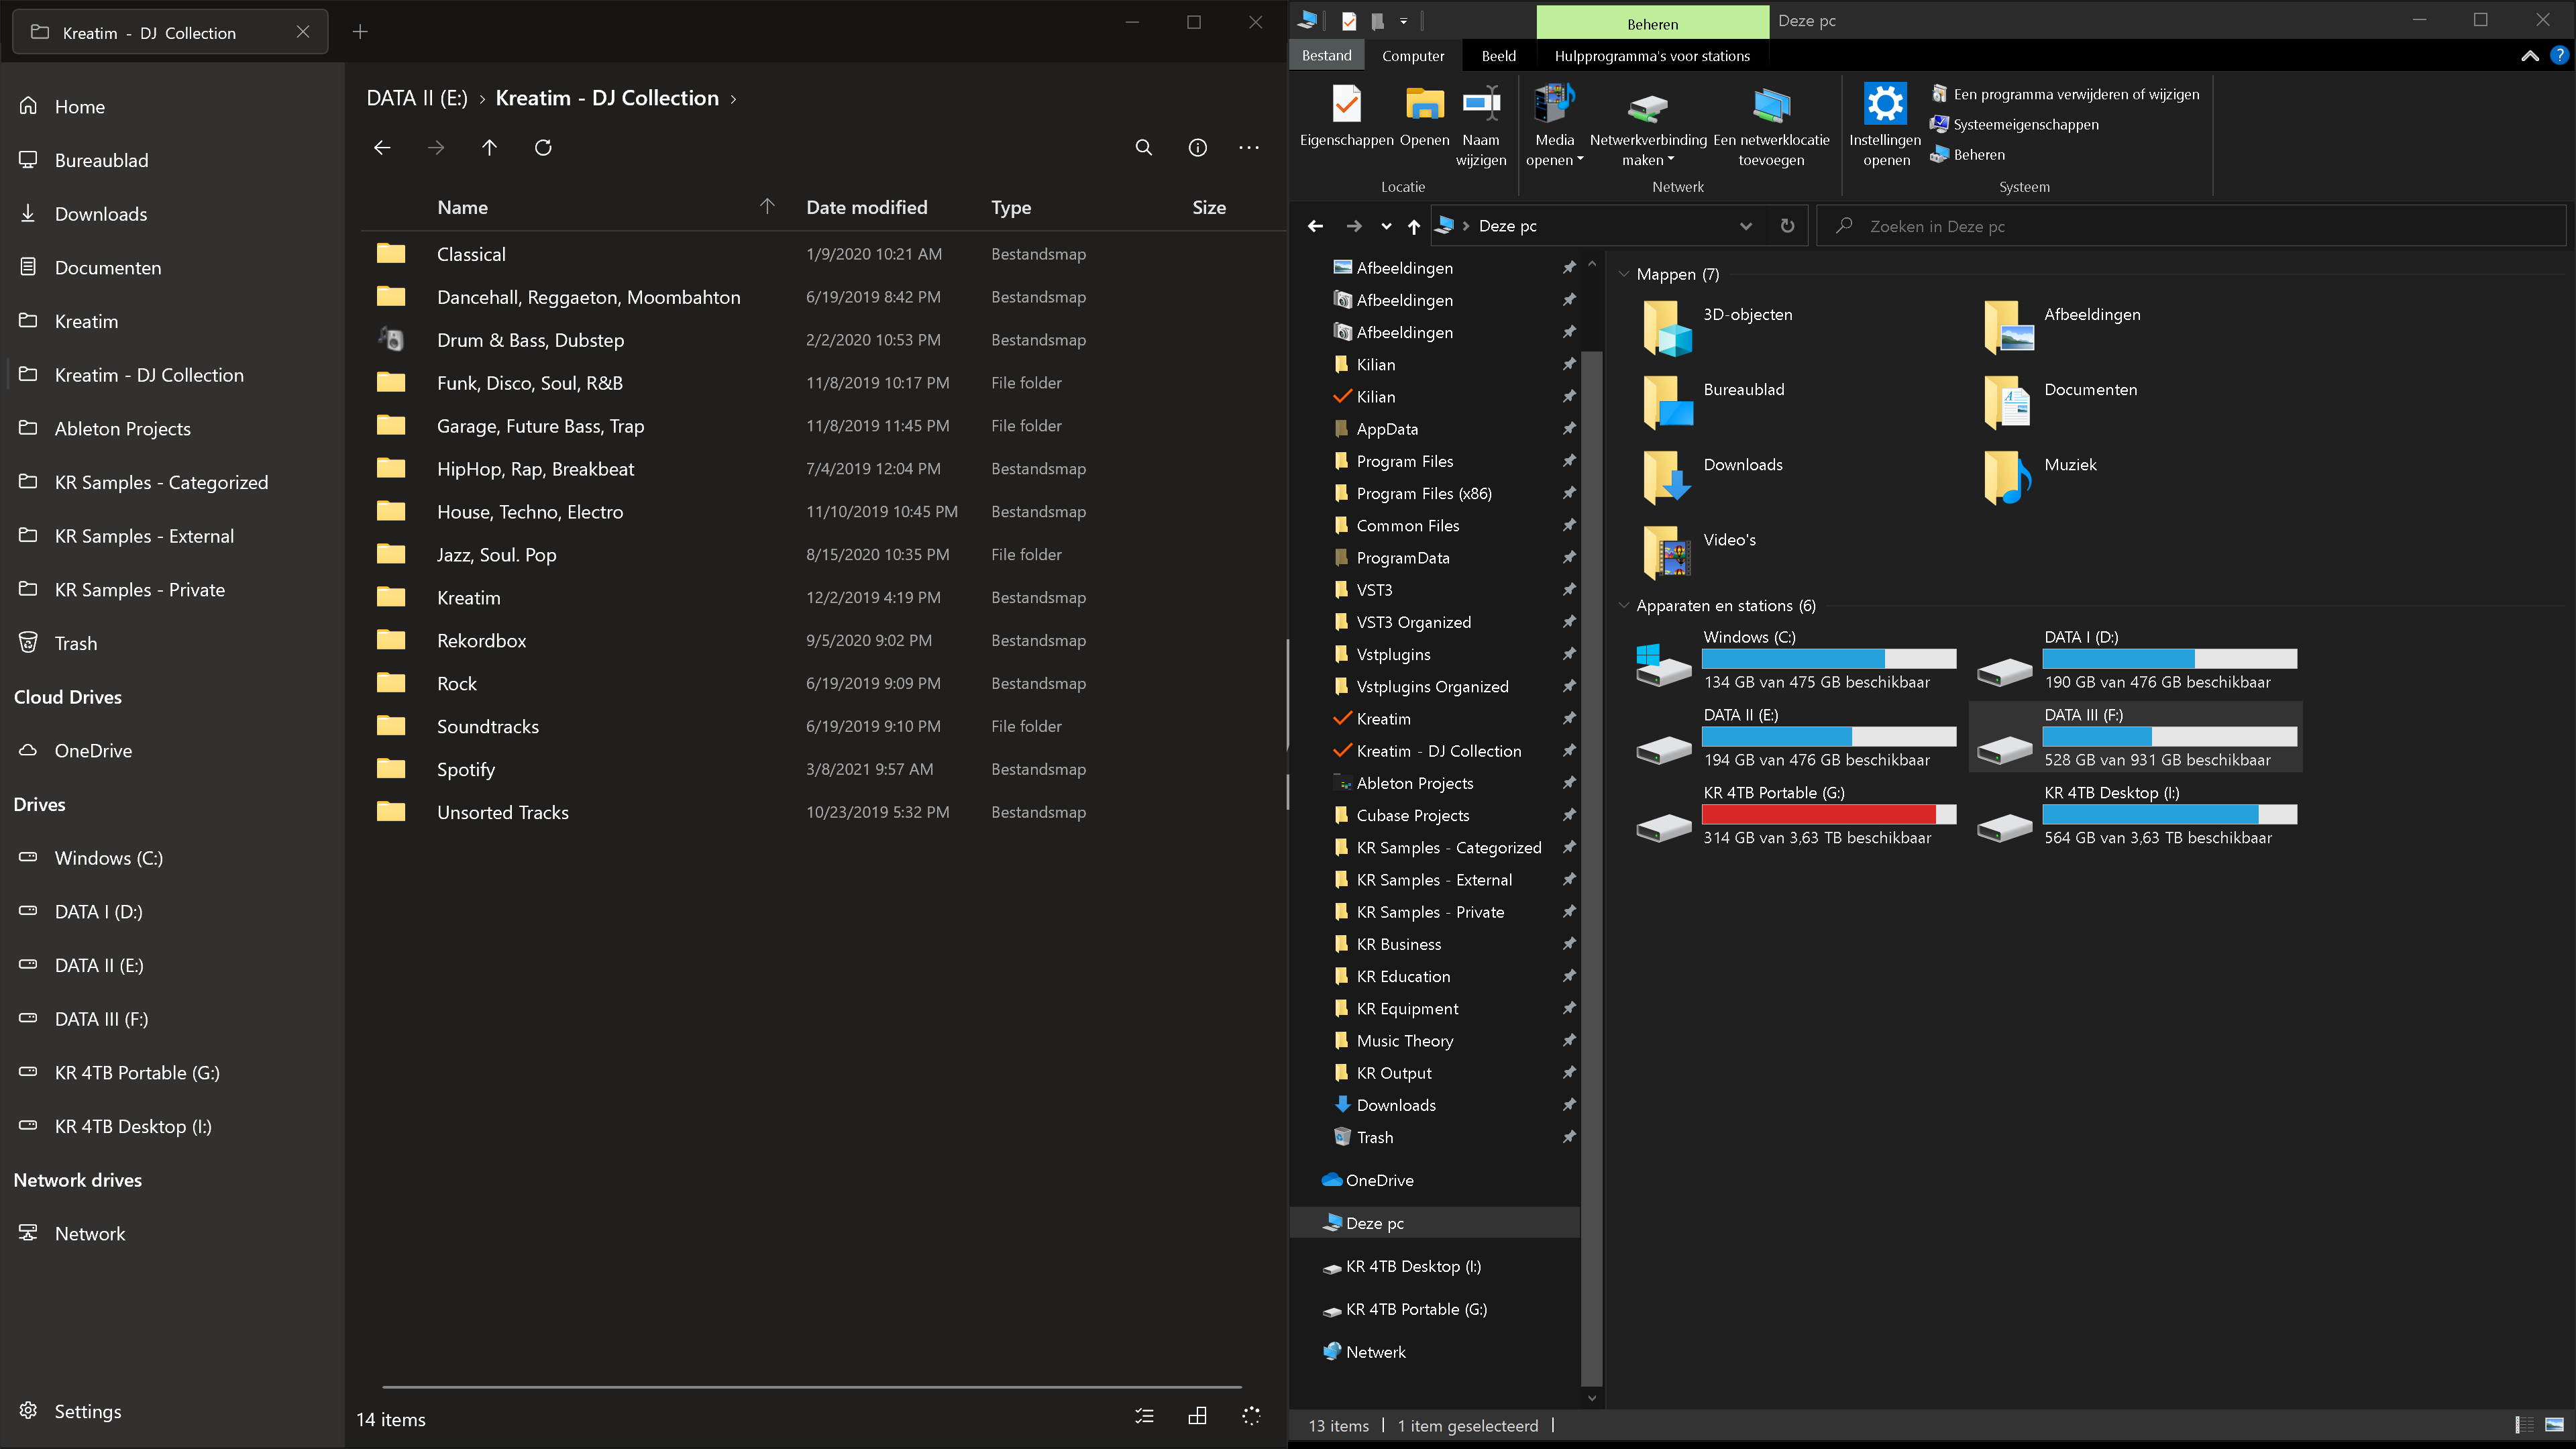This screenshot has height=1449, width=2576.
Task: Switch to the Beeld ribbon tab
Action: [1498, 55]
